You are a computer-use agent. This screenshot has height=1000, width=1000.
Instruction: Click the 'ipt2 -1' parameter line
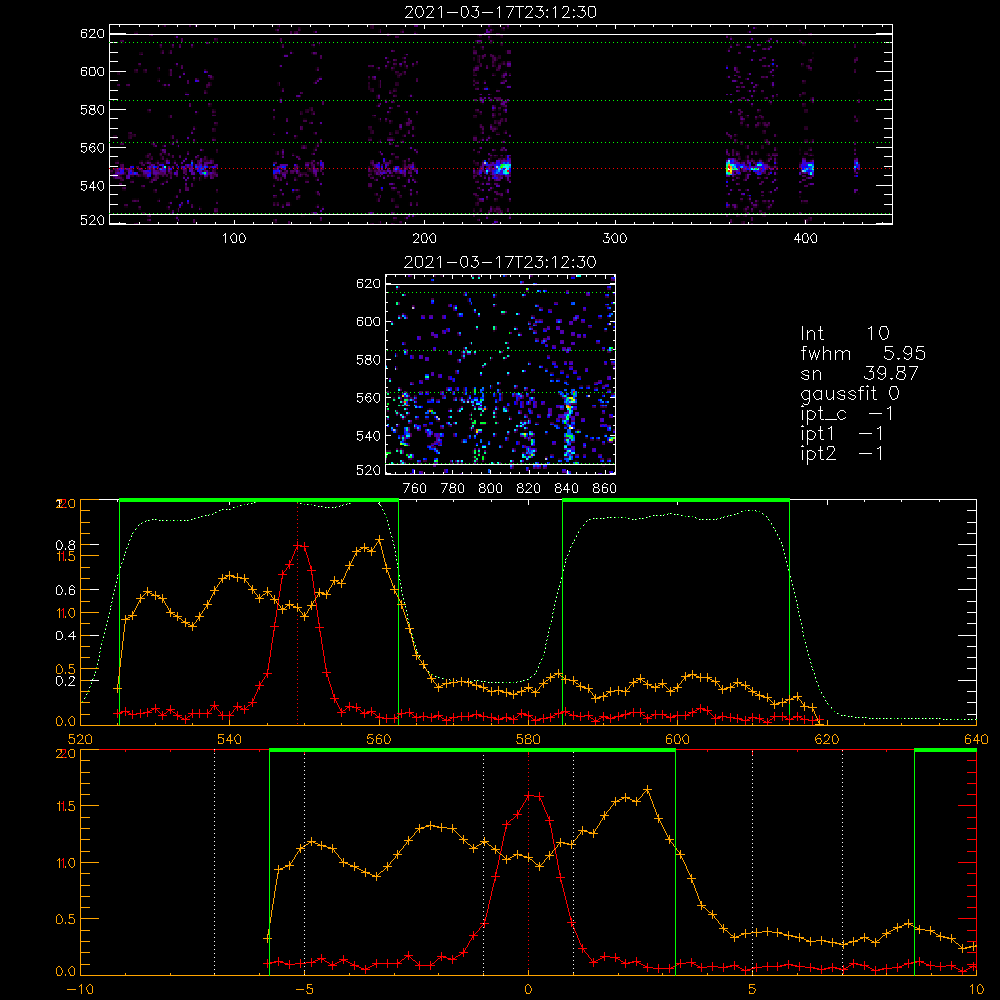point(841,453)
